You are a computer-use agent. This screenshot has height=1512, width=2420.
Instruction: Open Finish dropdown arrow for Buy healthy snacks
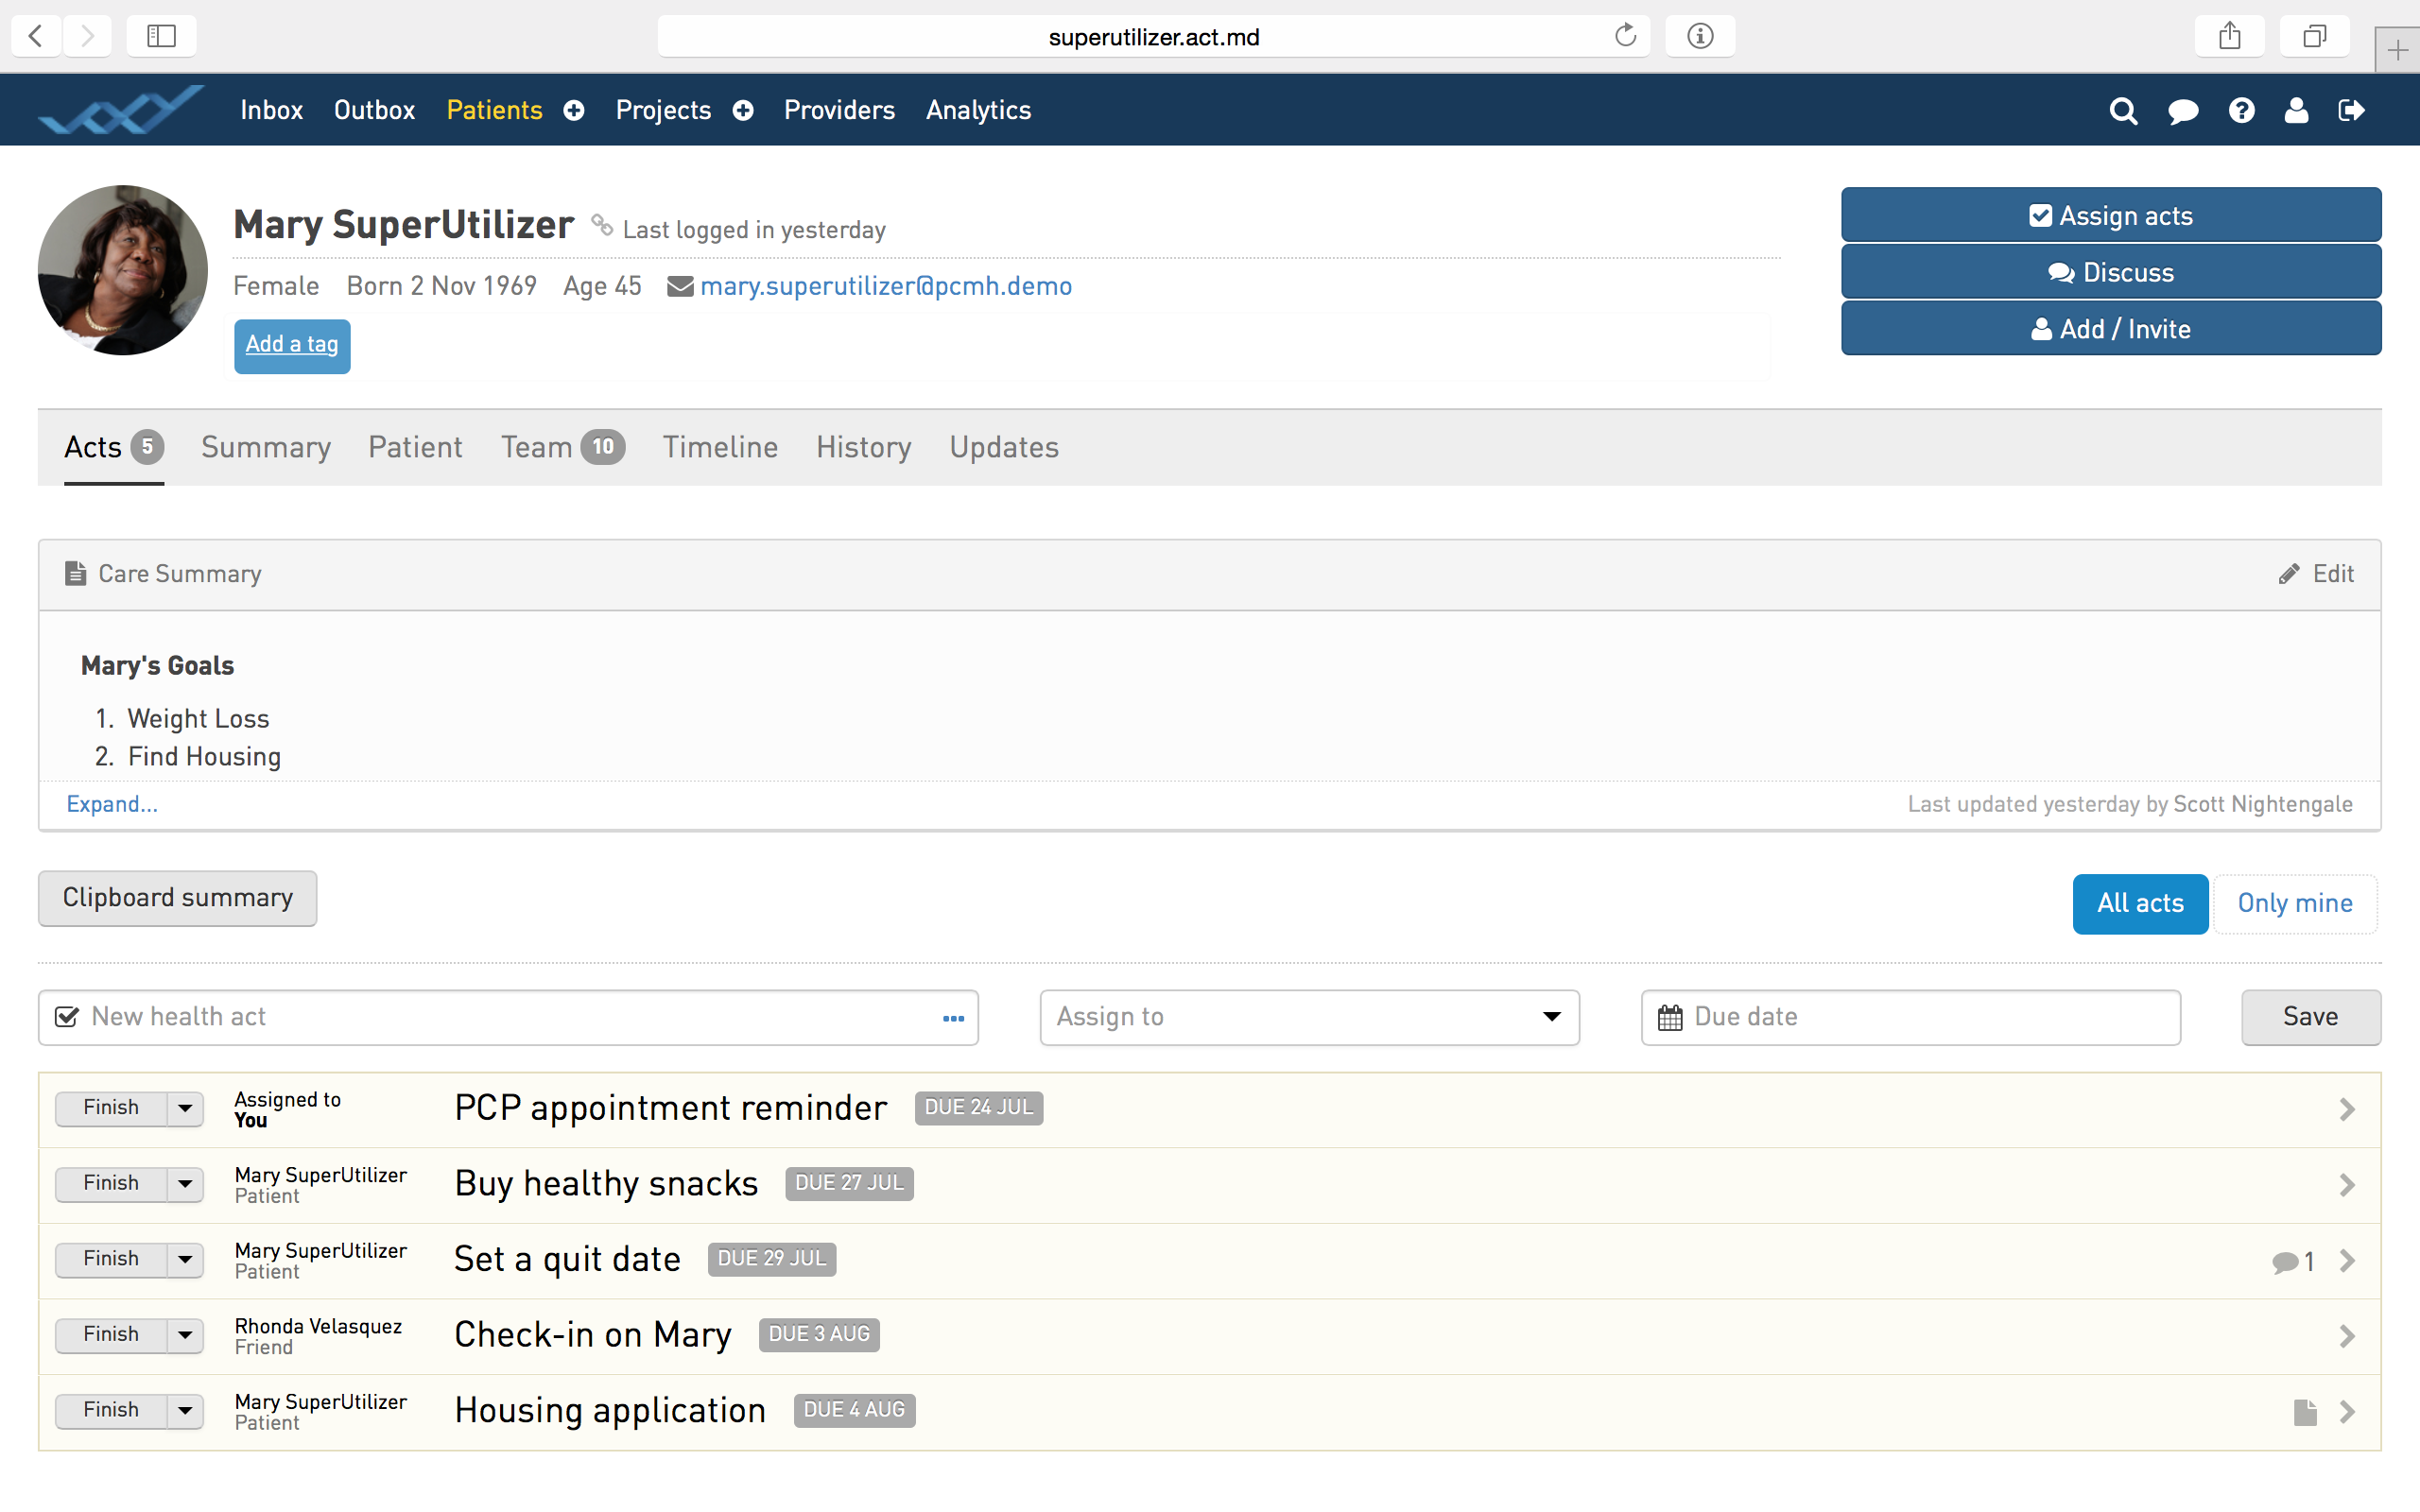(x=185, y=1184)
